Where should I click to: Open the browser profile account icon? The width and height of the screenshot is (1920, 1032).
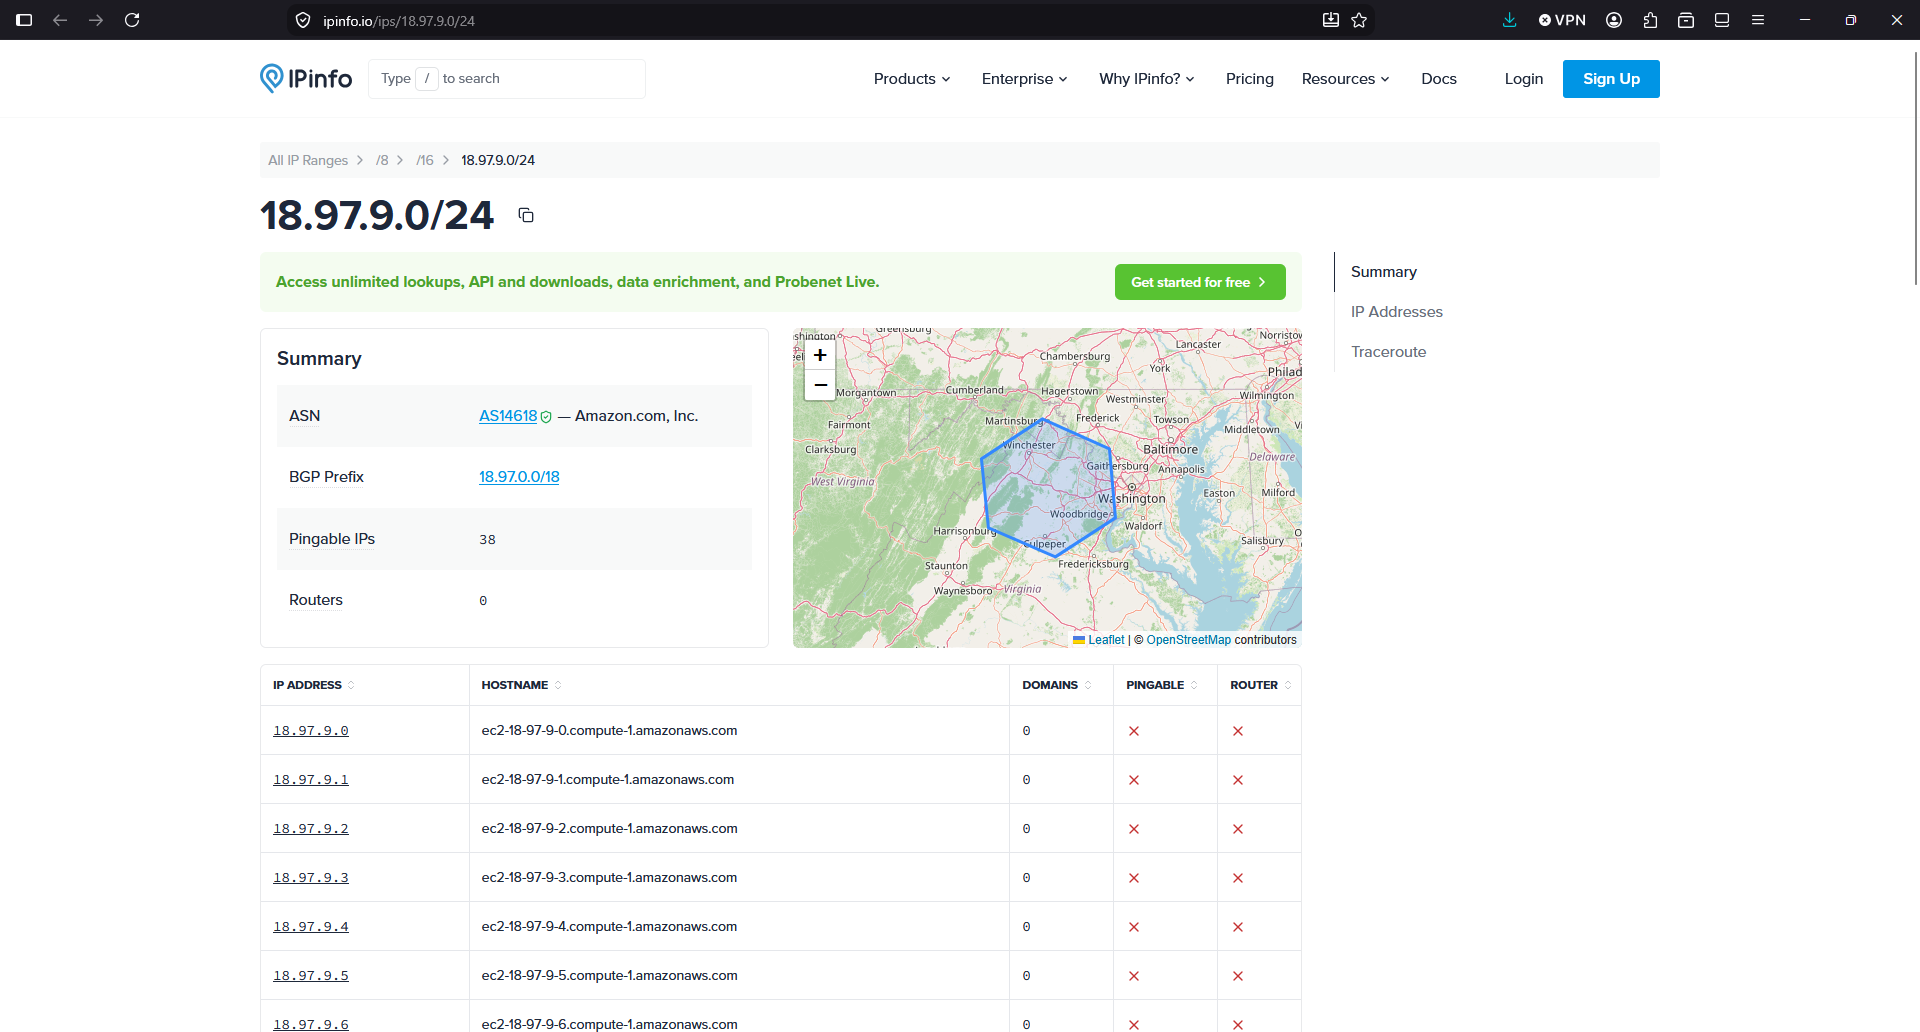click(1614, 20)
